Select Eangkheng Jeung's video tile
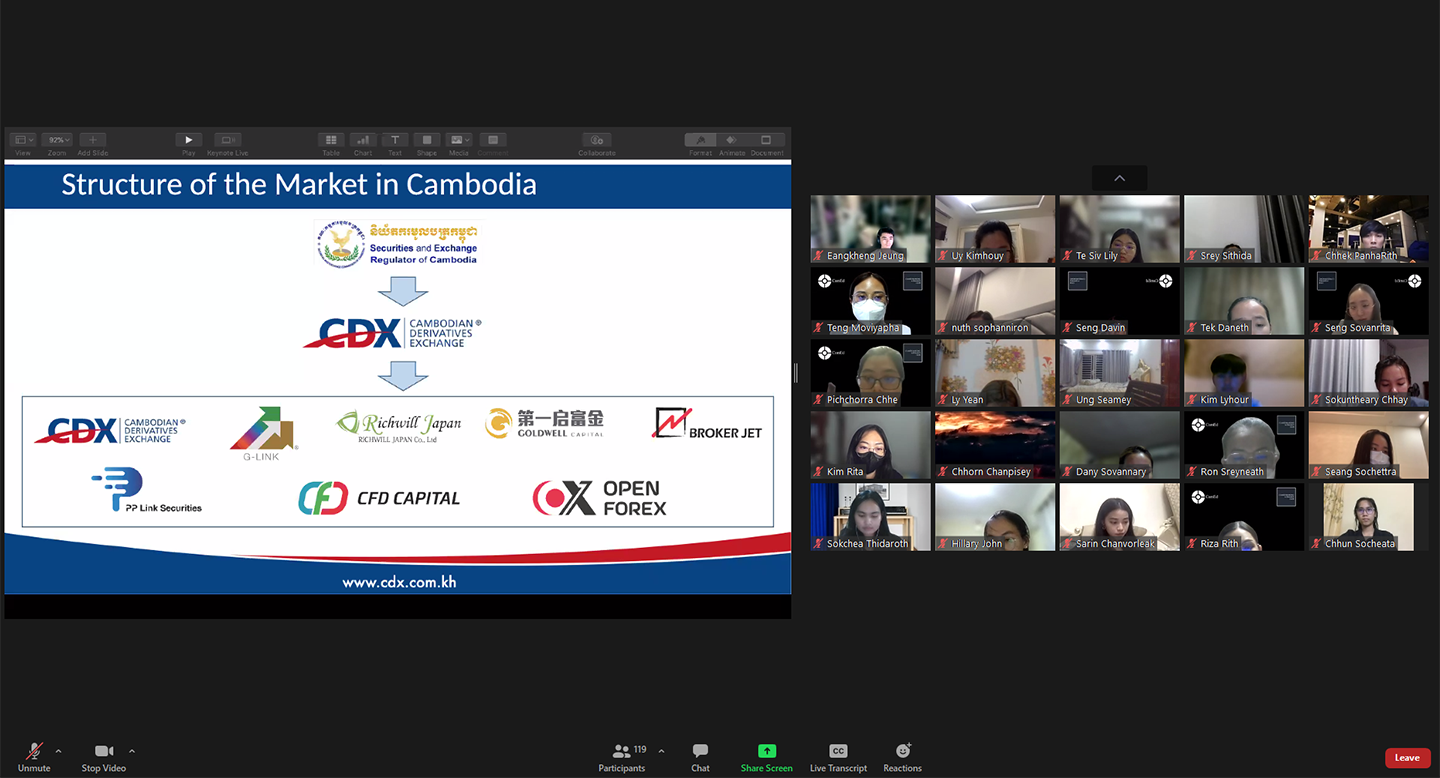 coord(870,229)
